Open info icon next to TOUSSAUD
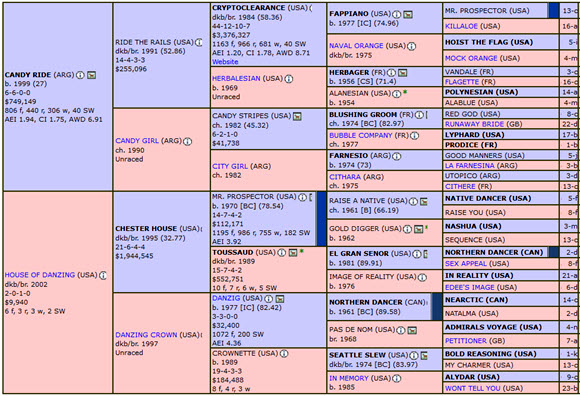 282,253
